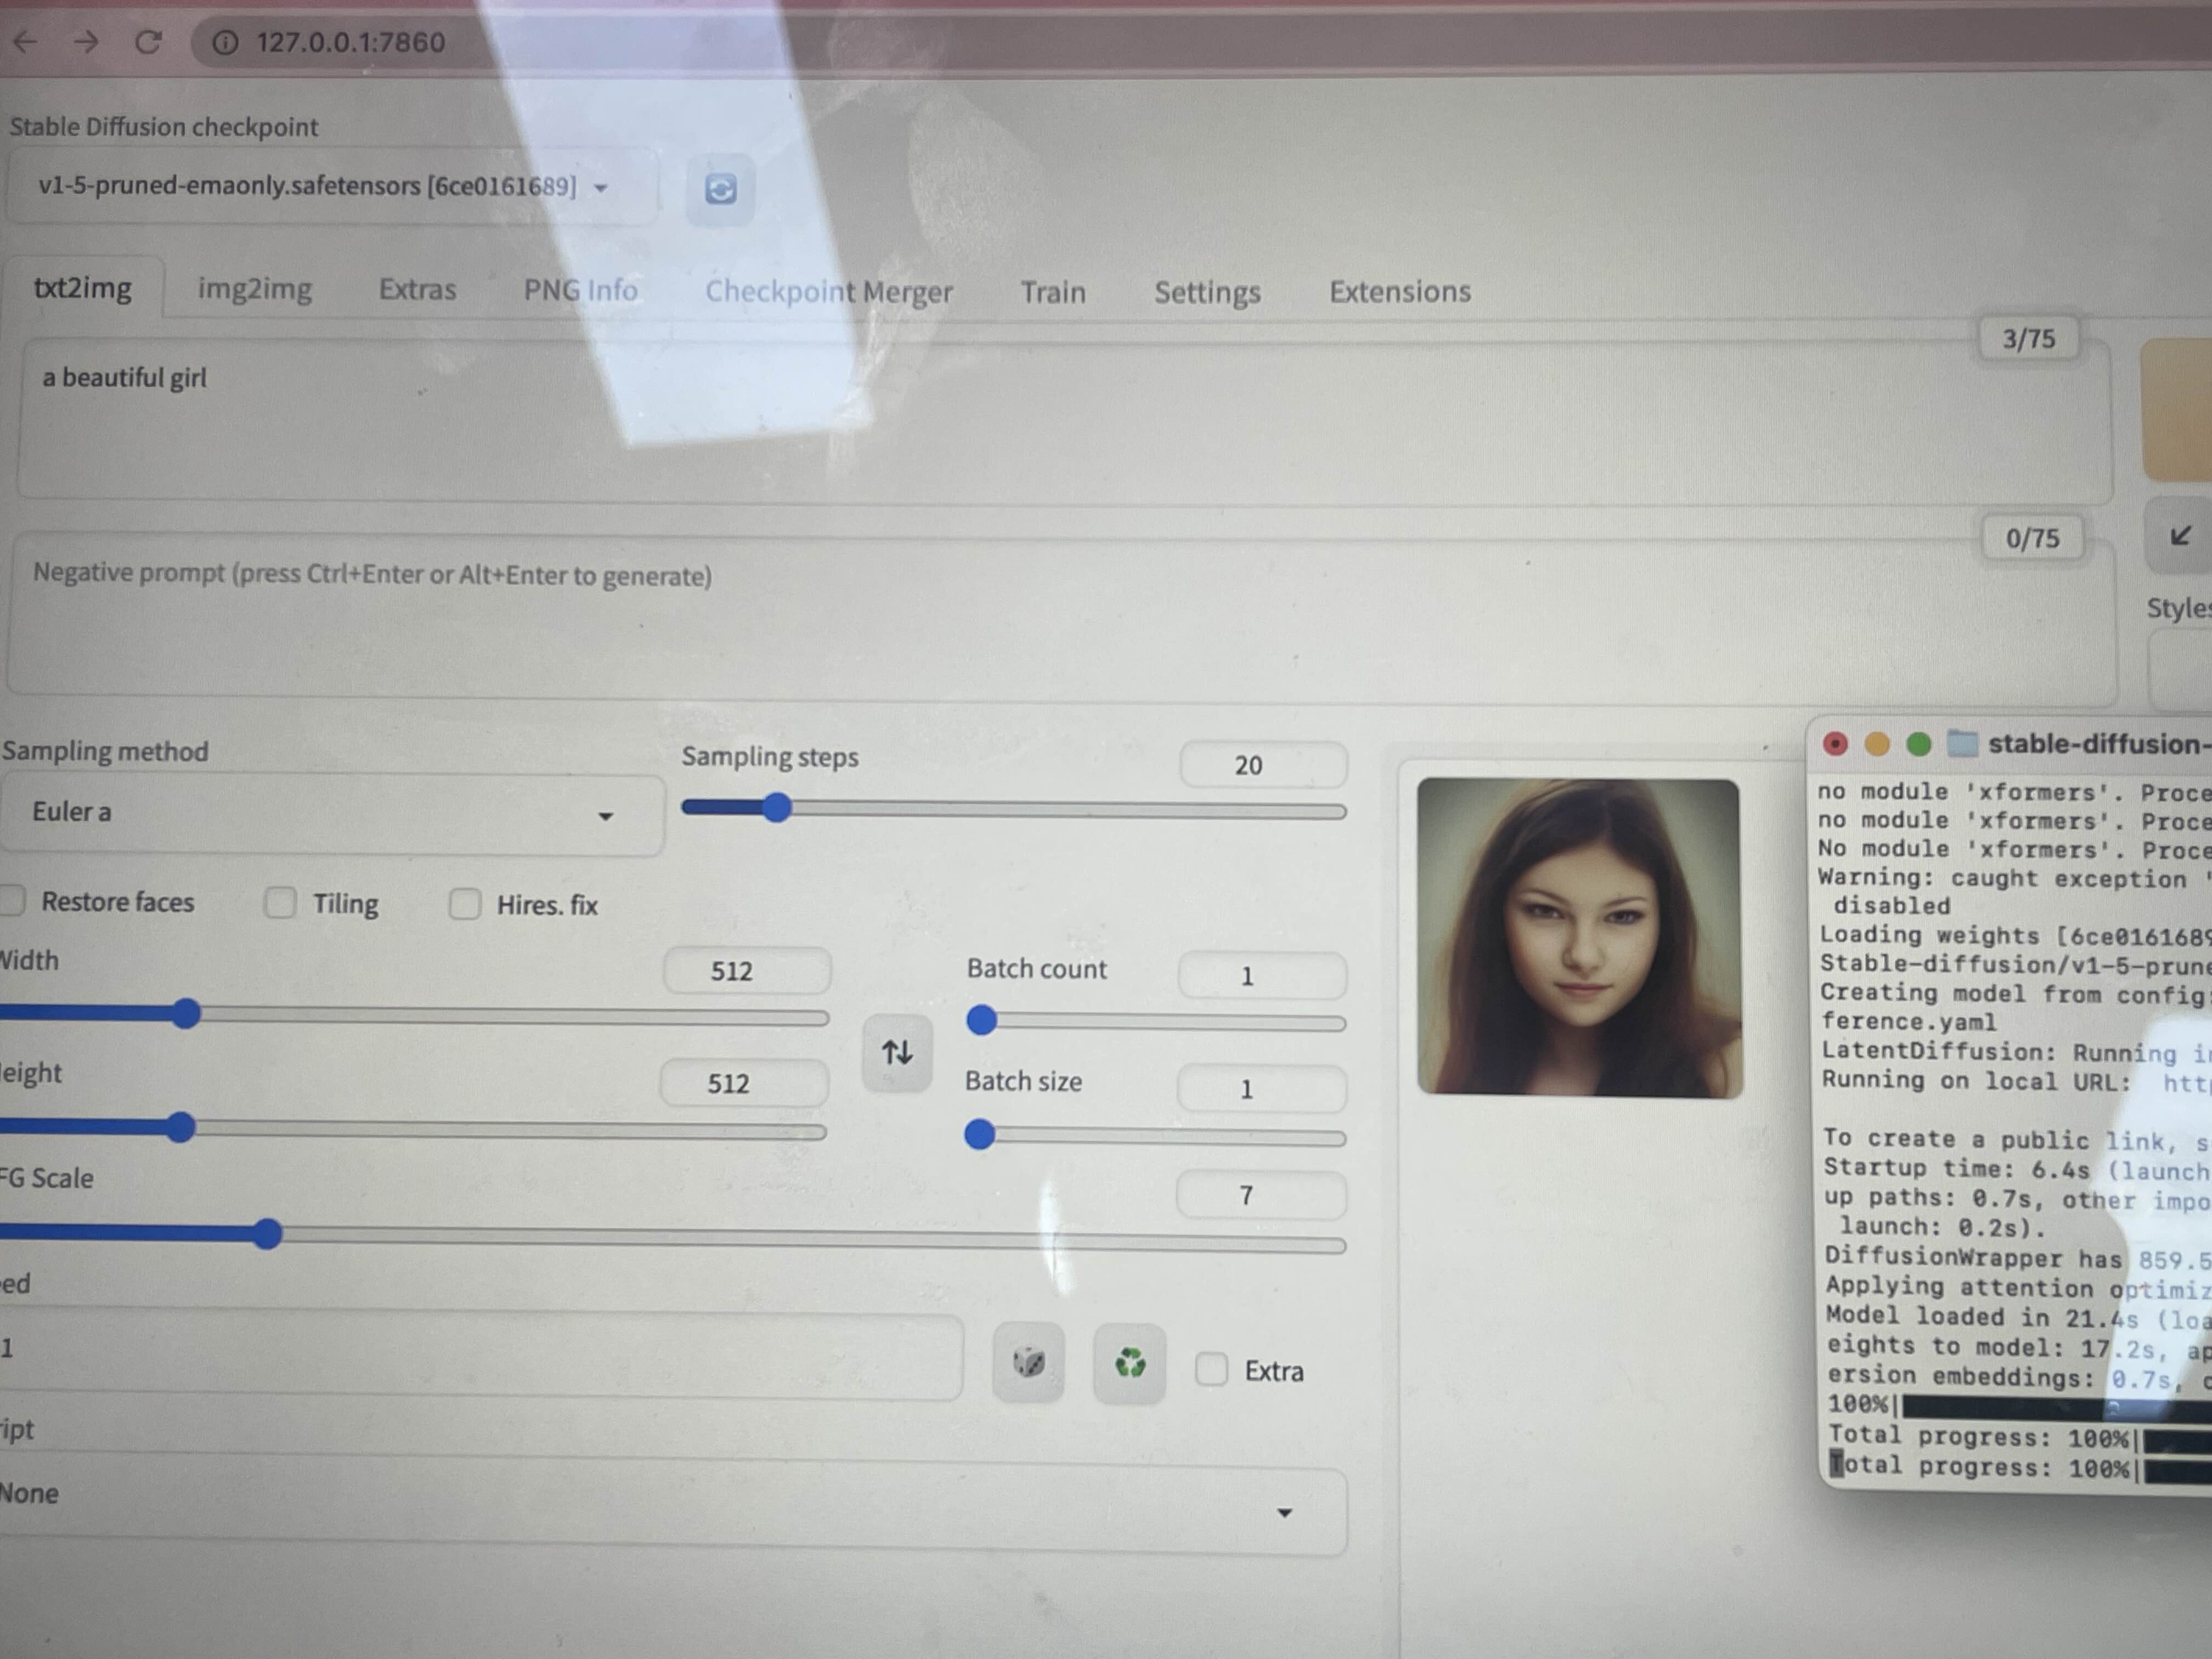
Task: Click the refresh checkpoint list icon
Action: pos(720,189)
